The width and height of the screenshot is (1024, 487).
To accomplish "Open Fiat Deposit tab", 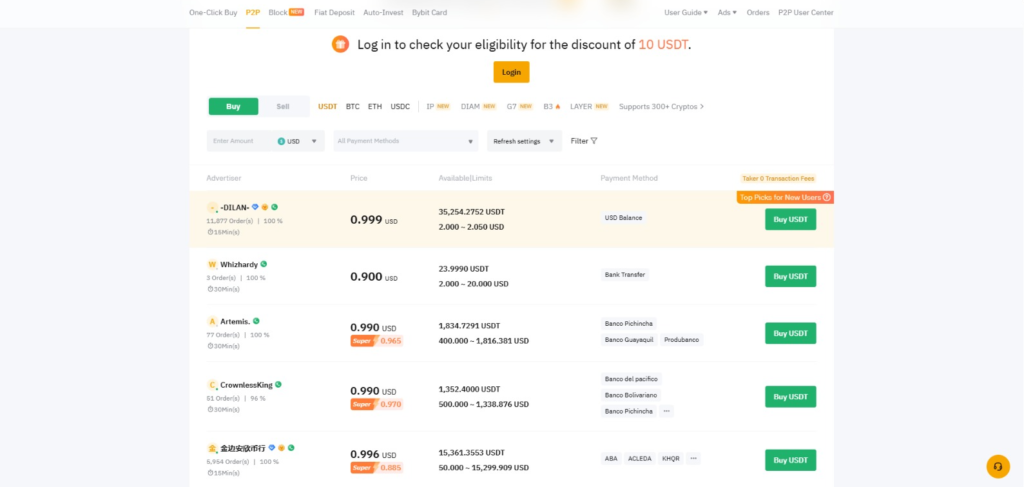I will point(334,12).
